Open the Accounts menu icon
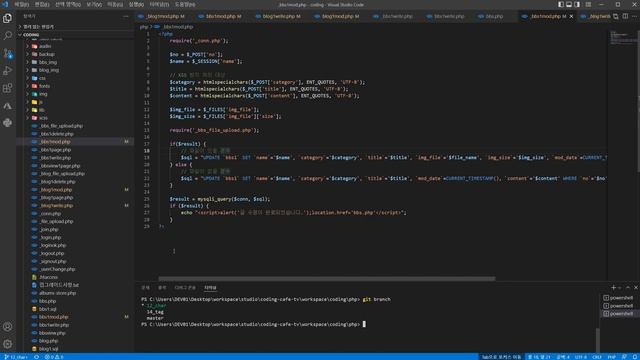This screenshot has height=360, width=640. point(7,327)
